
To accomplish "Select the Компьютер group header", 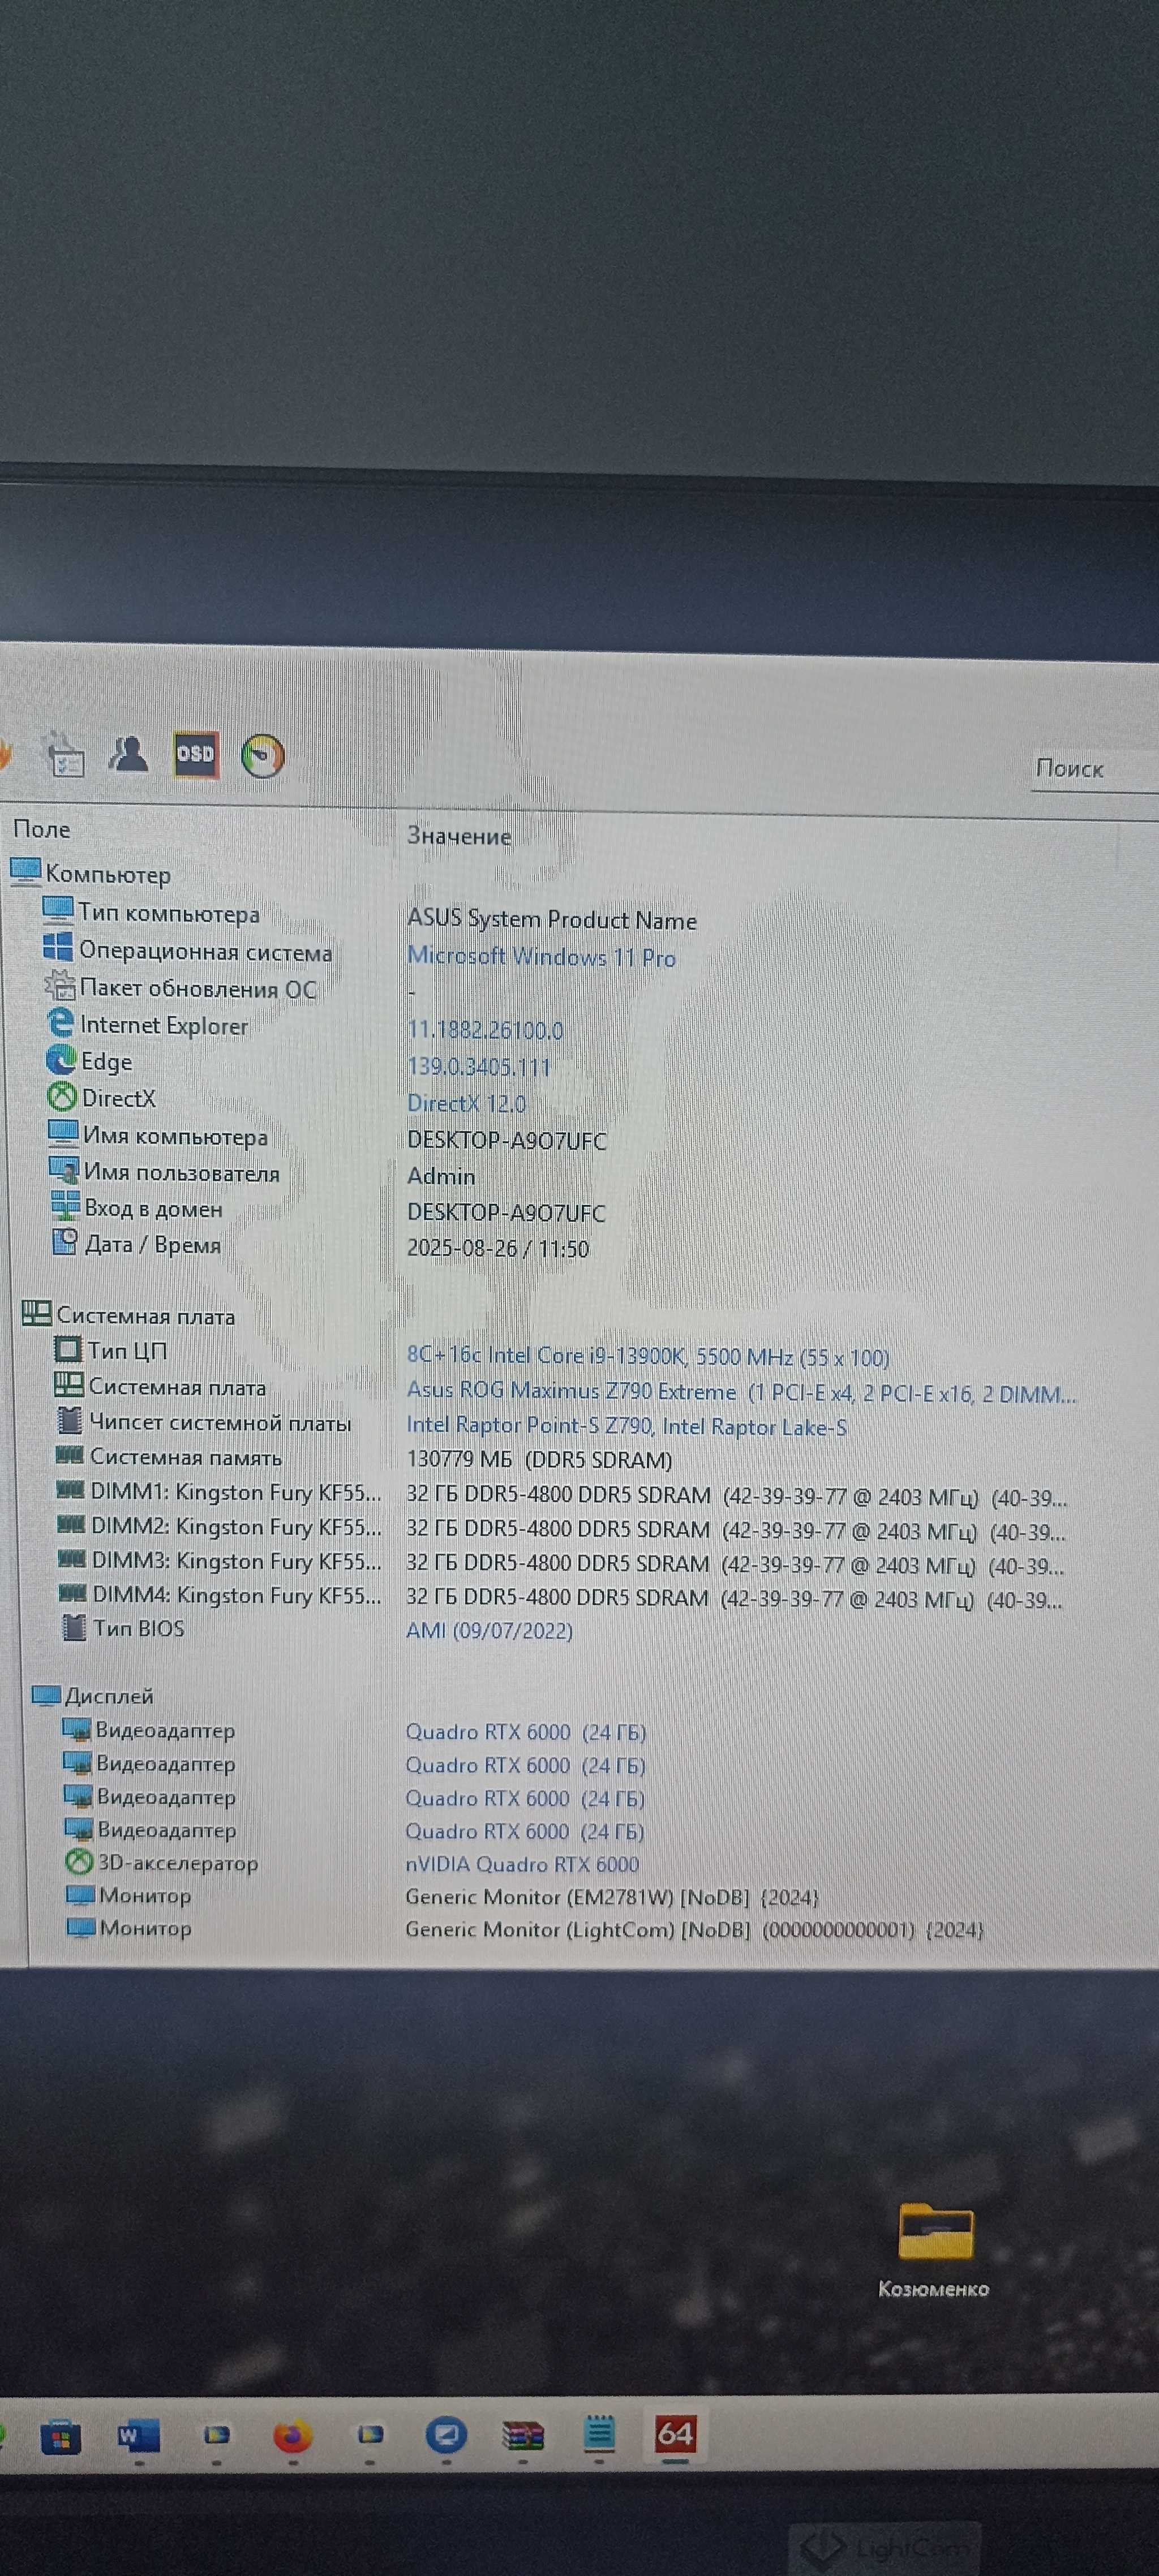I will click(x=107, y=875).
